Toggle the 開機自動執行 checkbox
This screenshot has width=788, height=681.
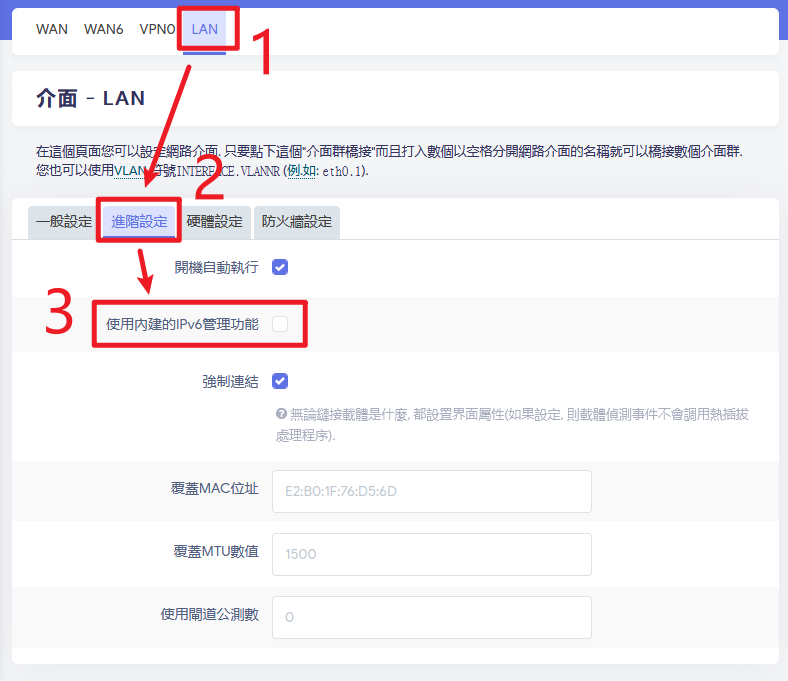[x=280, y=267]
